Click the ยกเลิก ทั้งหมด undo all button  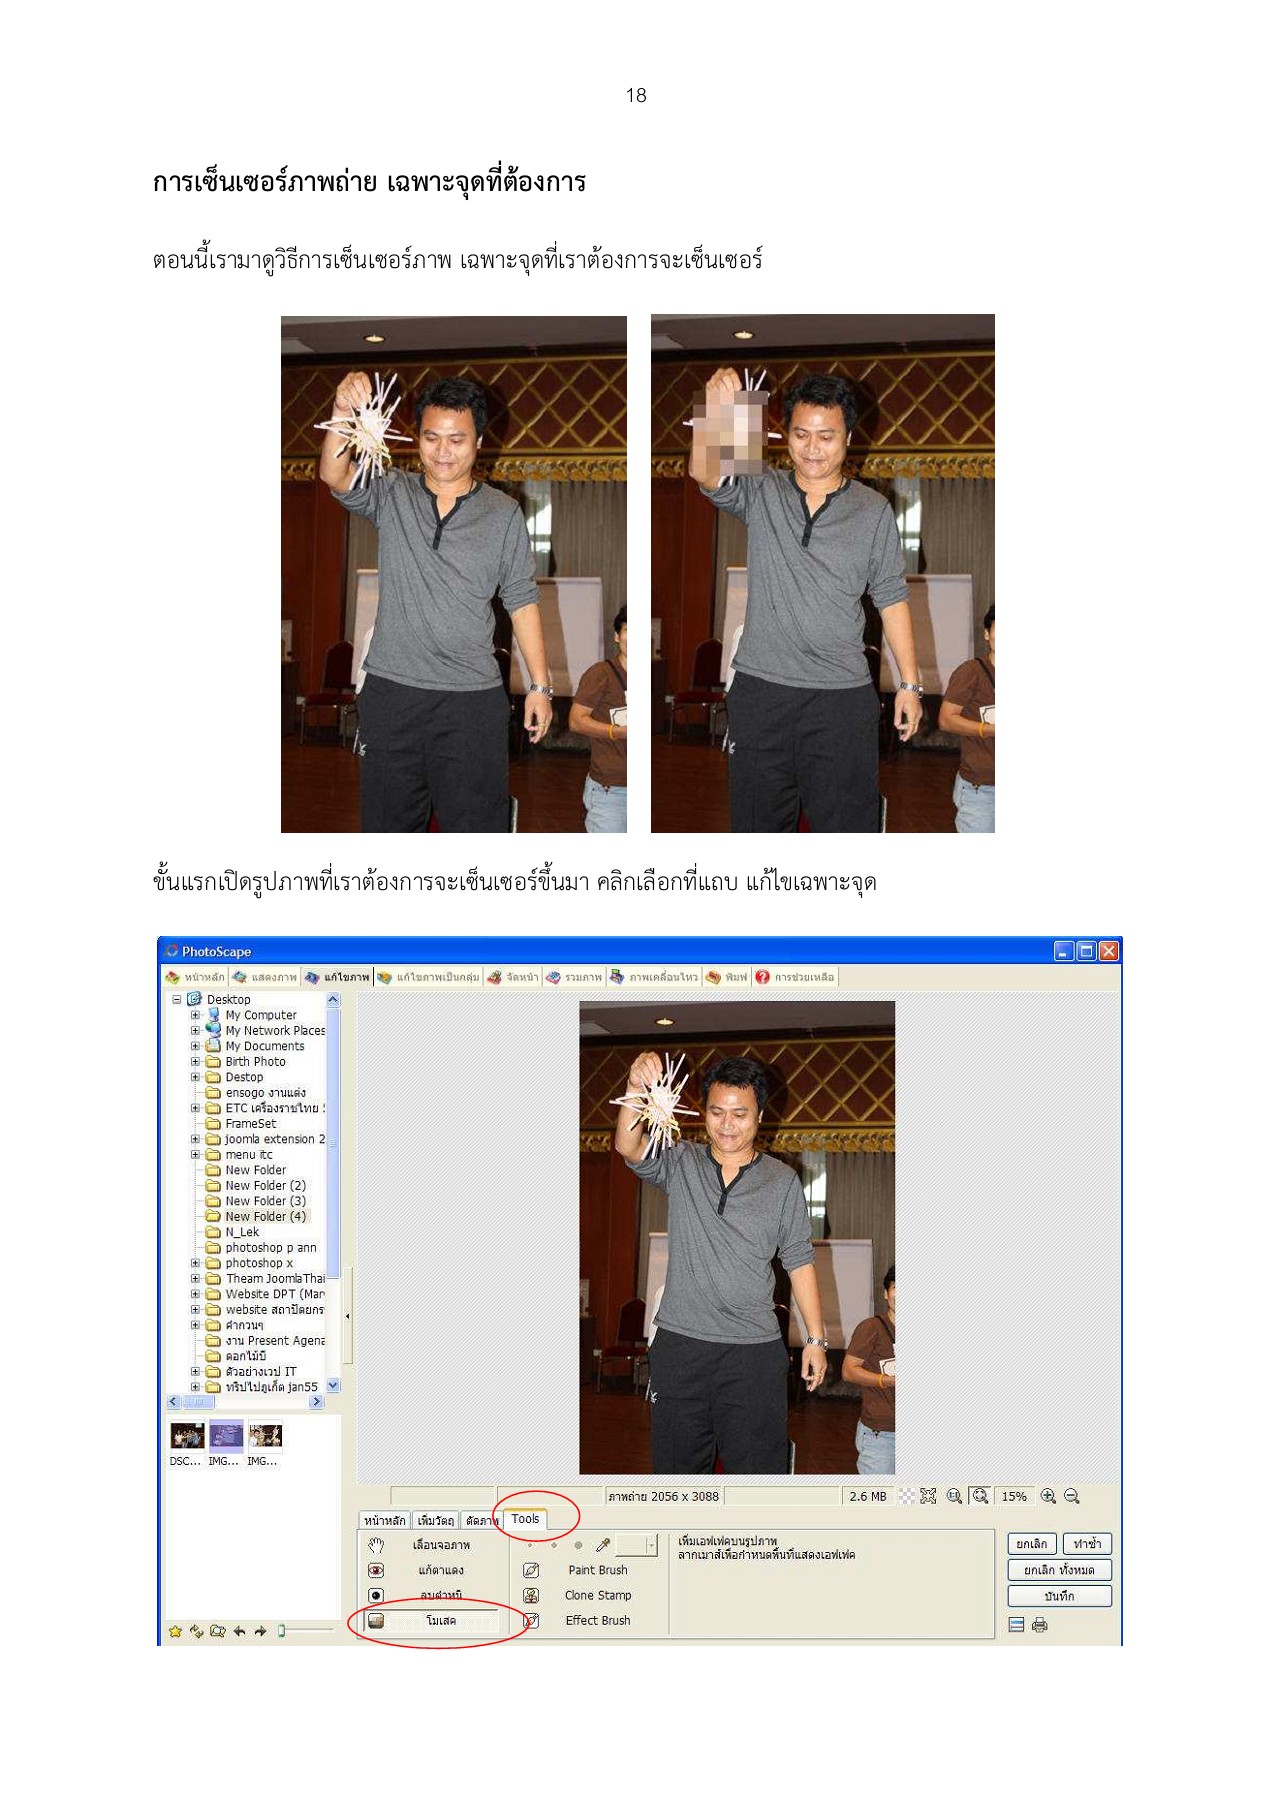[x=1059, y=1570]
